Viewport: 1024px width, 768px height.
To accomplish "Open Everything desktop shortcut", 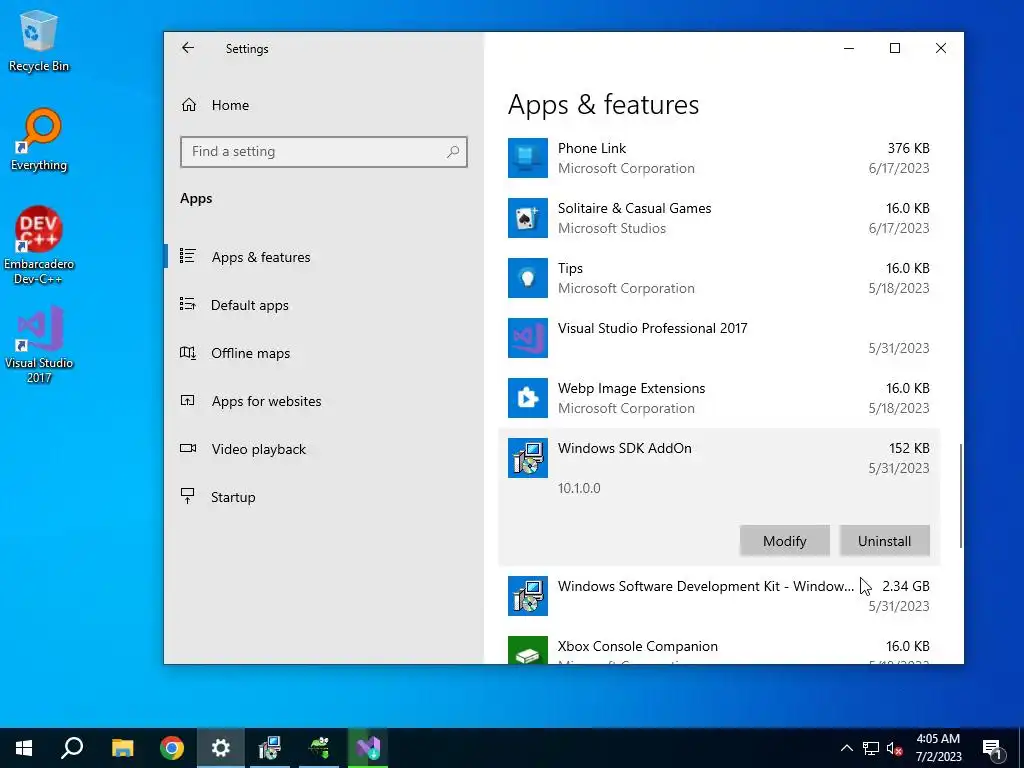I will [39, 140].
